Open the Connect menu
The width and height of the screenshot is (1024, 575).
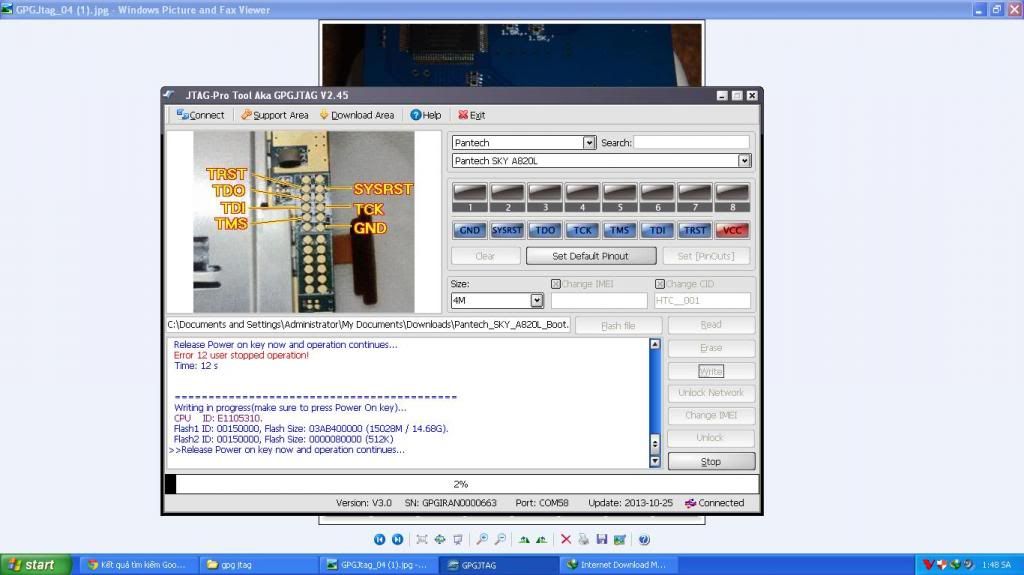[200, 115]
